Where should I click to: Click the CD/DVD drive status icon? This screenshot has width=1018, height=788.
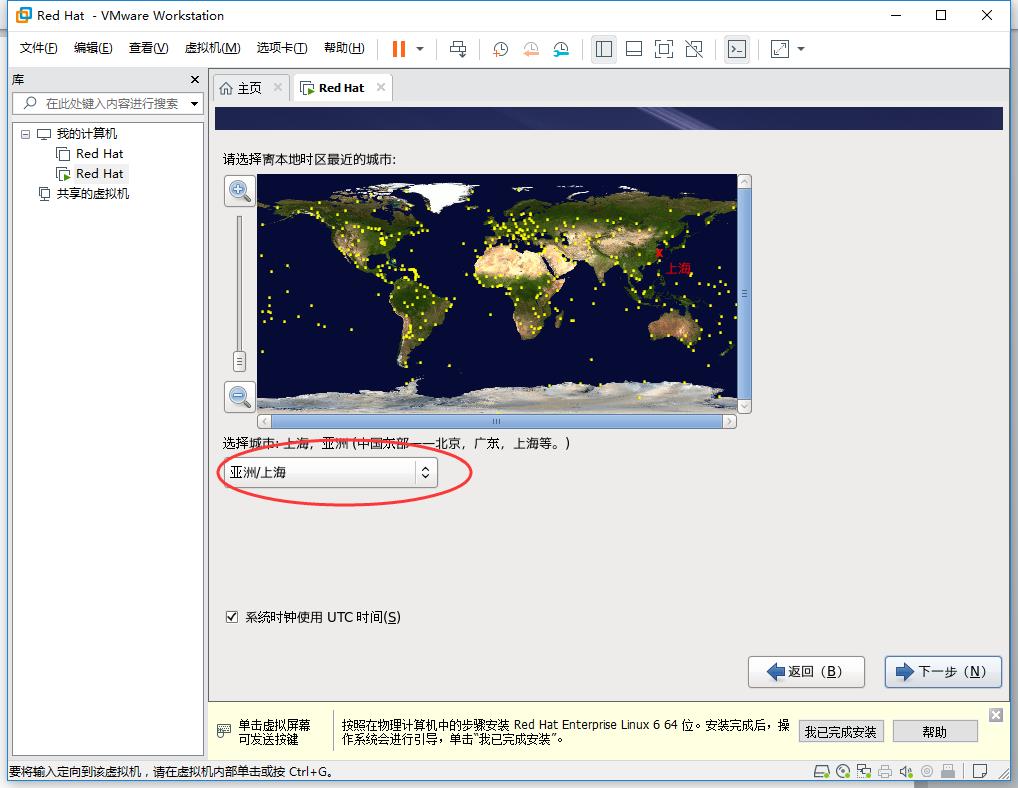843,771
